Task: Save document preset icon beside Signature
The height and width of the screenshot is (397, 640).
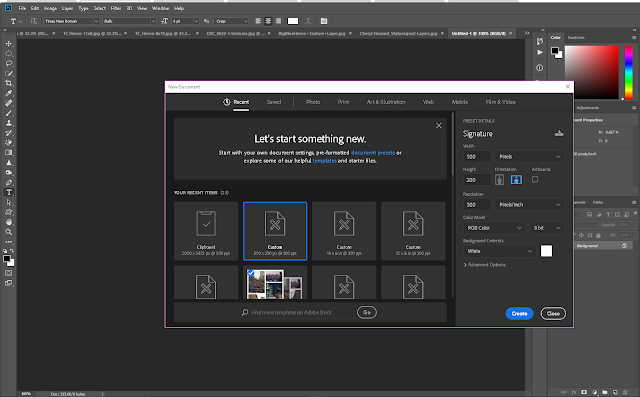Action: tap(559, 133)
